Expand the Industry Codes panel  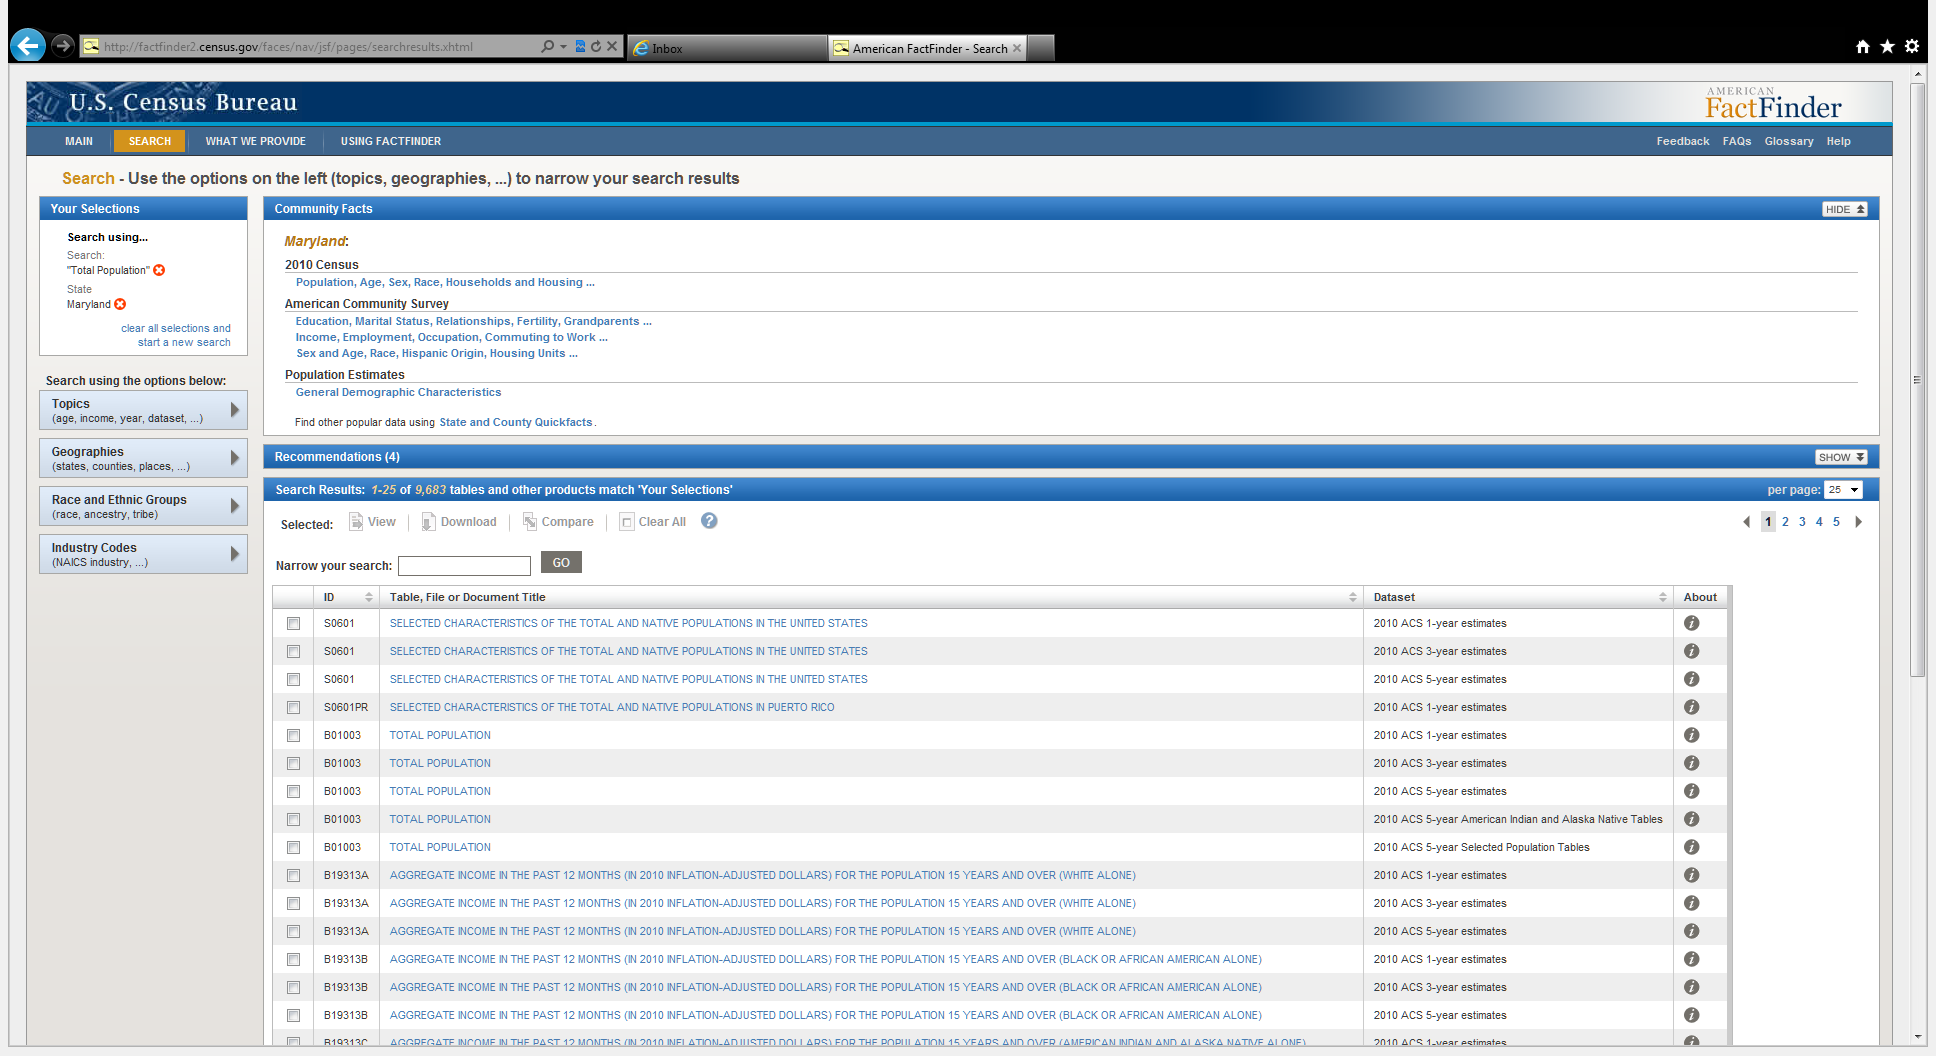[143, 554]
